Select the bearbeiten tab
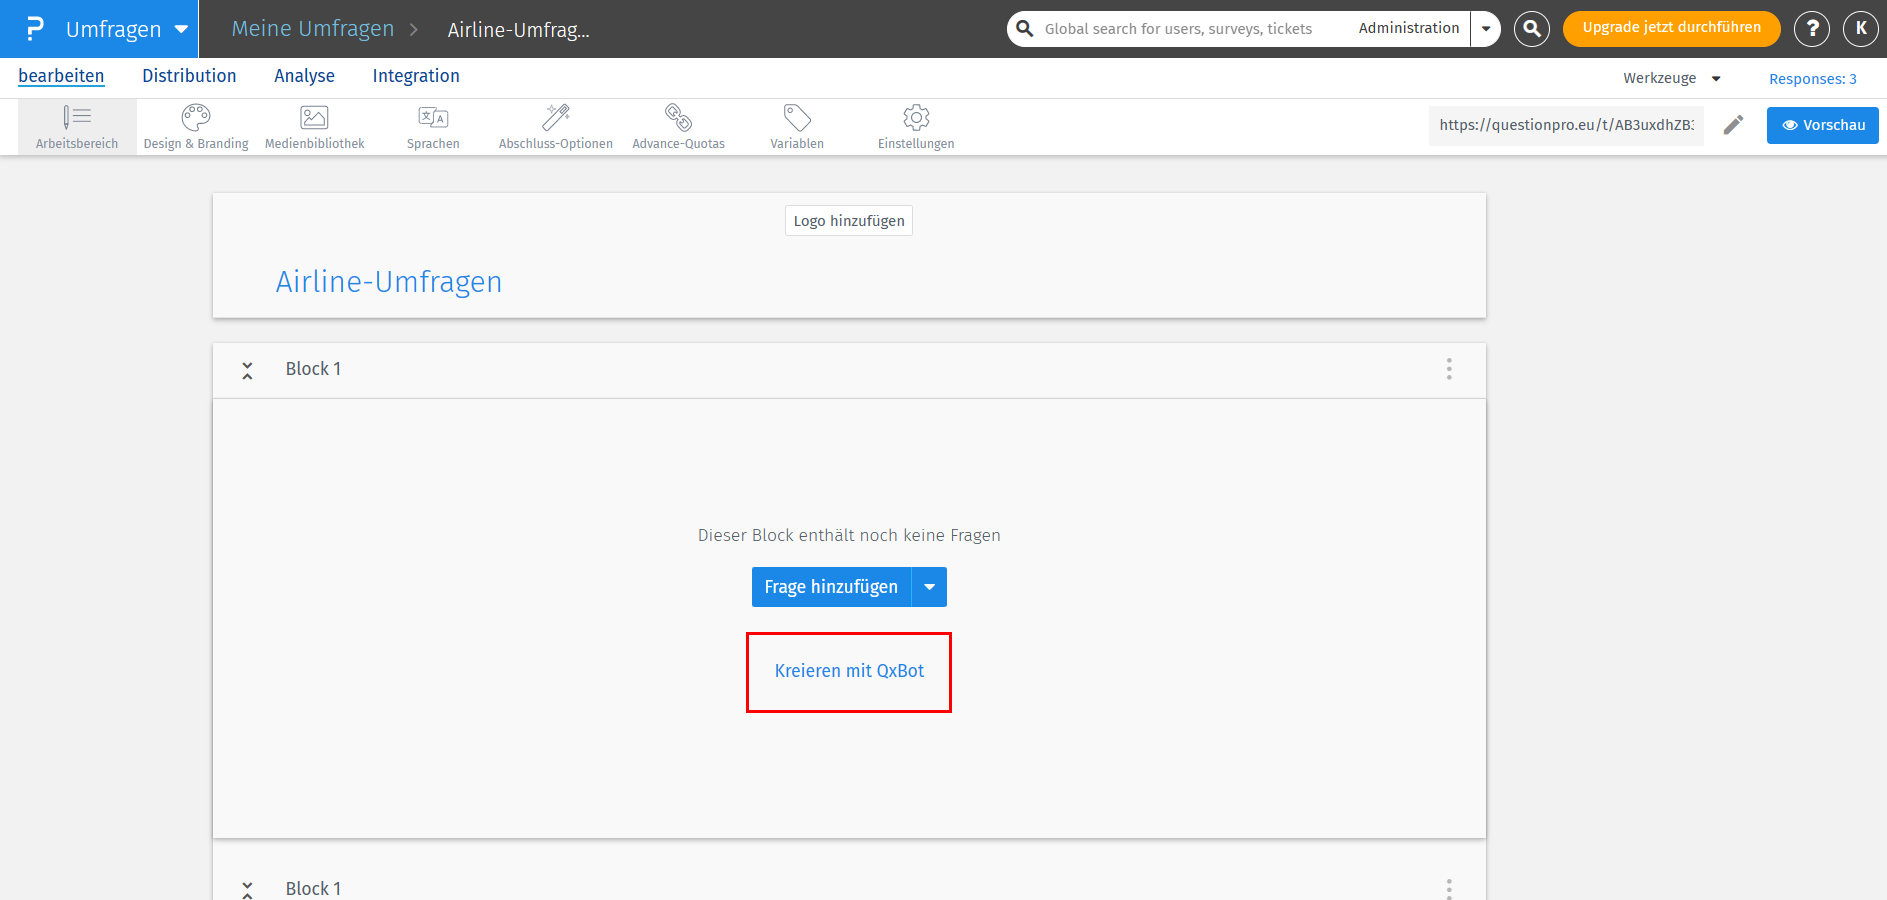The height and width of the screenshot is (900, 1887). tap(61, 76)
